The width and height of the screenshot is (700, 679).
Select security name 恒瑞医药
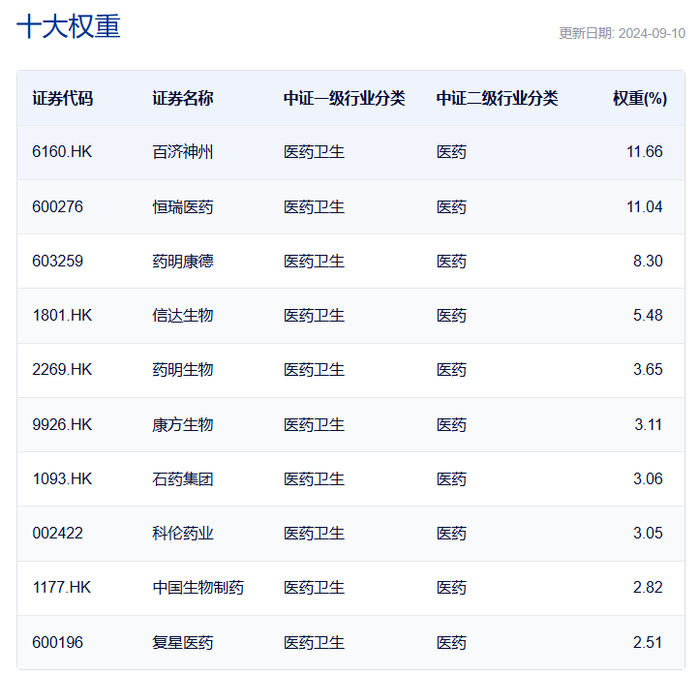click(183, 207)
